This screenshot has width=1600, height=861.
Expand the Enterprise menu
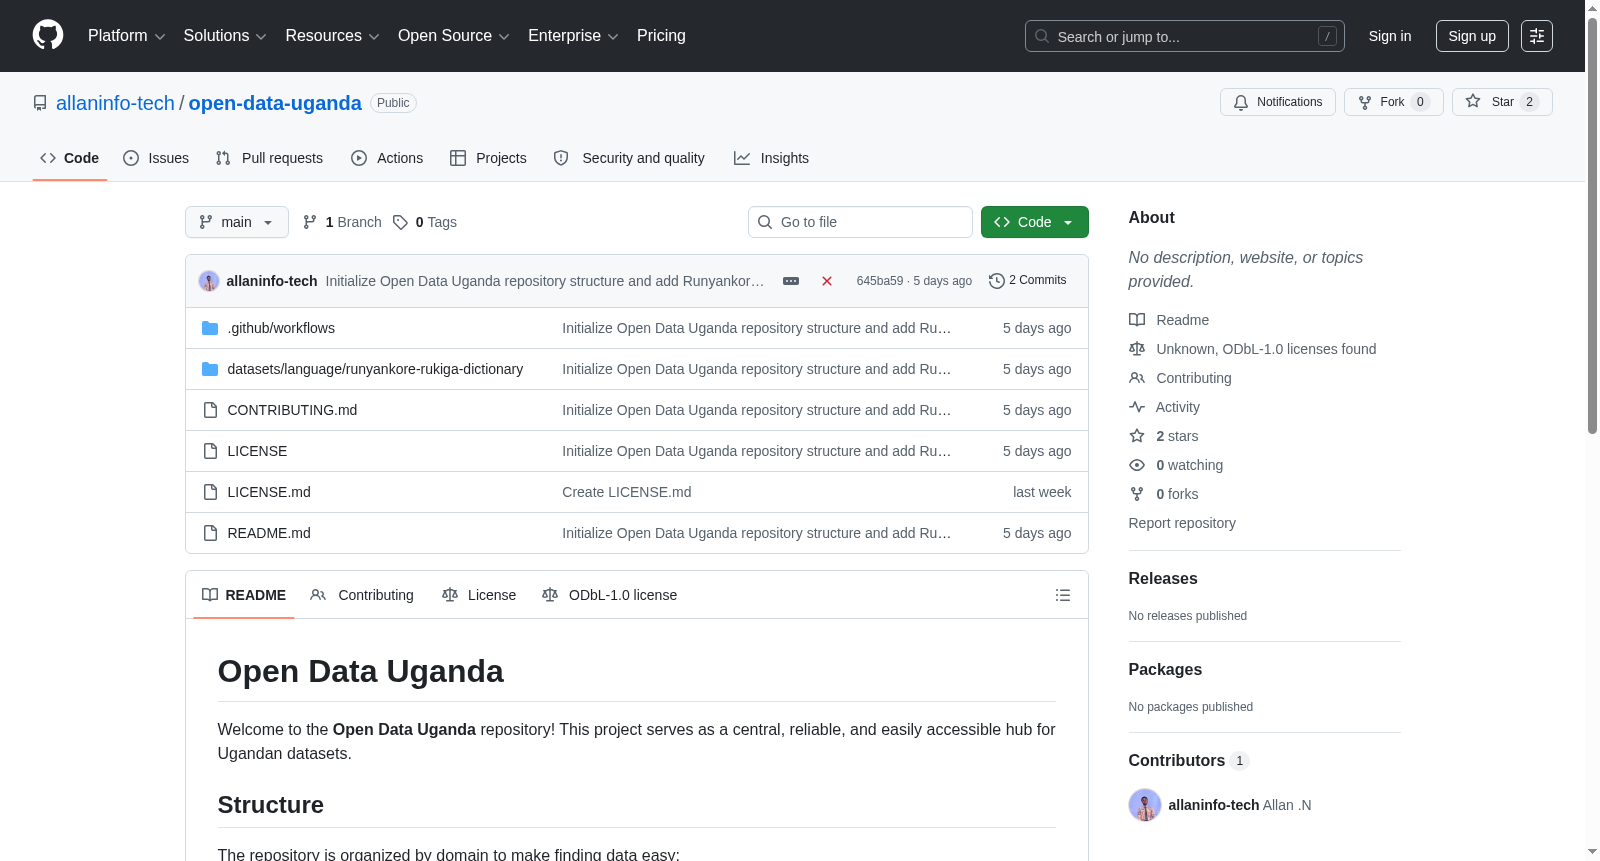(x=574, y=36)
